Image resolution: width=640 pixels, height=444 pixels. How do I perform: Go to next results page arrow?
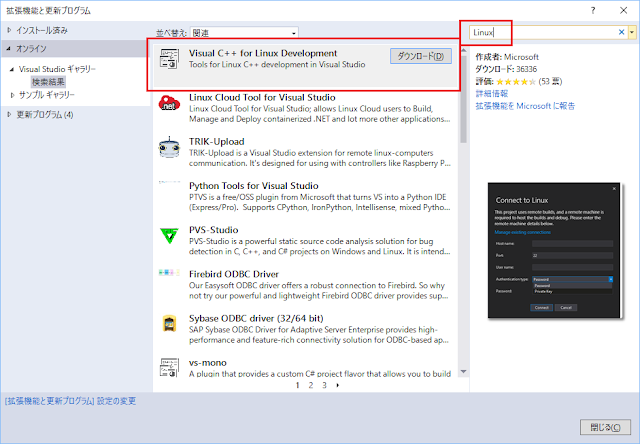click(x=337, y=385)
